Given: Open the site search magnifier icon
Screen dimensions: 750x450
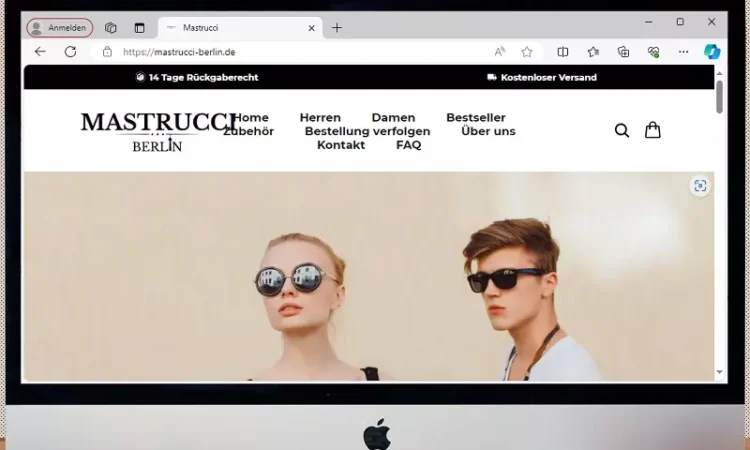Looking at the screenshot, I should (x=622, y=130).
